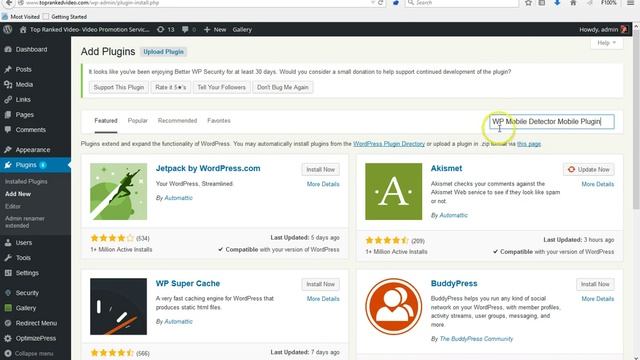The width and height of the screenshot is (640, 360).
Task: Open the plugin Editor submenu item
Action: coord(13,207)
